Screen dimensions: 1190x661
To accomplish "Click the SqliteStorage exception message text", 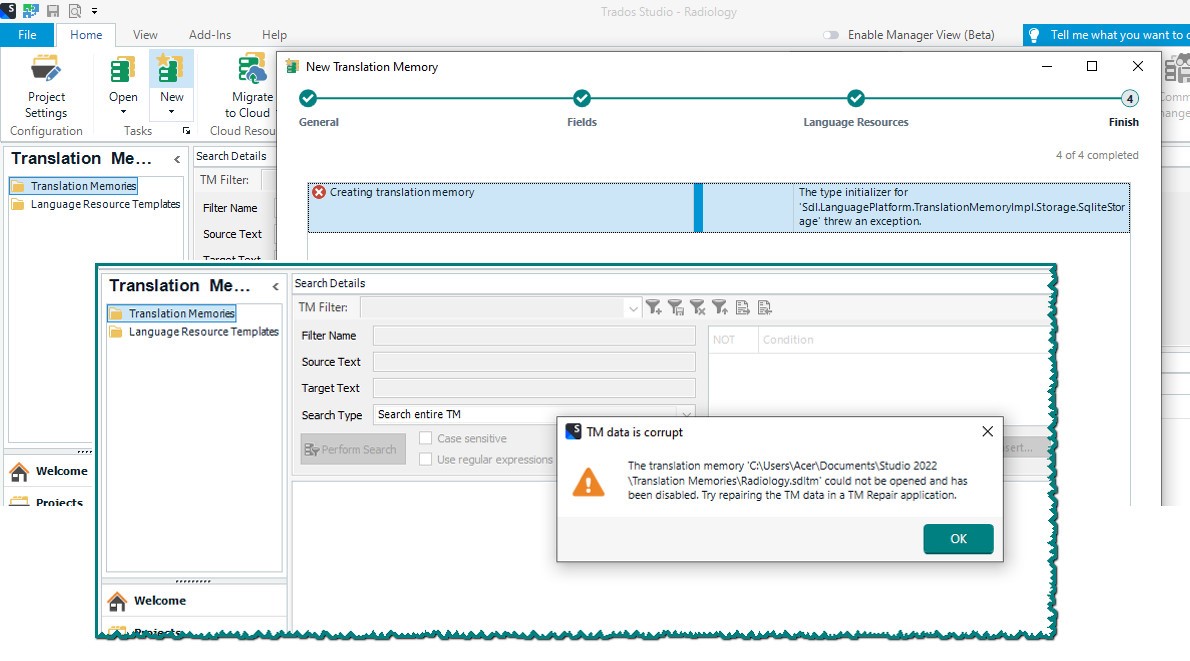I will pyautogui.click(x=961, y=207).
